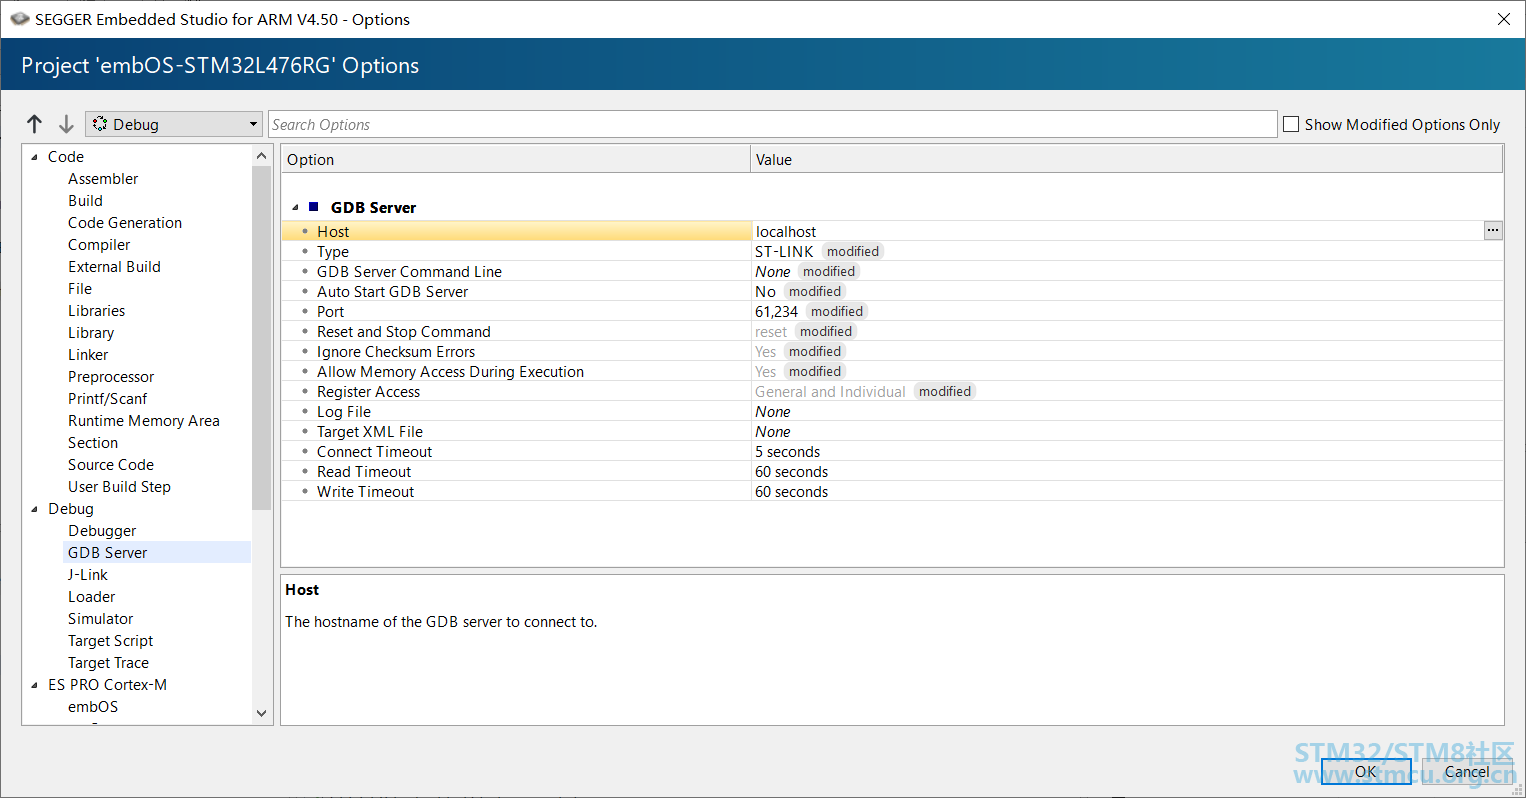Select the Build category
This screenshot has width=1526, height=798.
(85, 201)
